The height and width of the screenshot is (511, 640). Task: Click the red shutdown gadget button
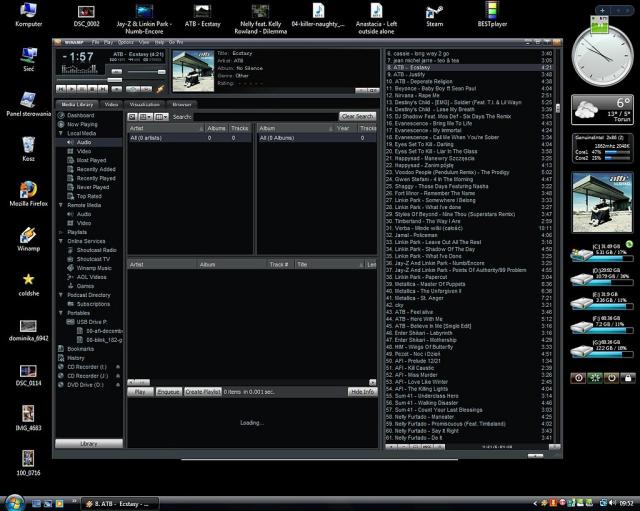[578, 378]
